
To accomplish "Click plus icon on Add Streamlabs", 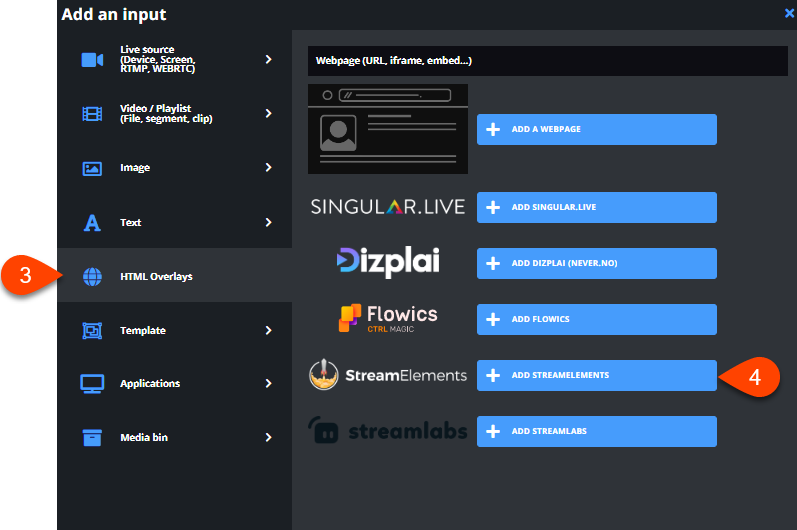I will 493,431.
